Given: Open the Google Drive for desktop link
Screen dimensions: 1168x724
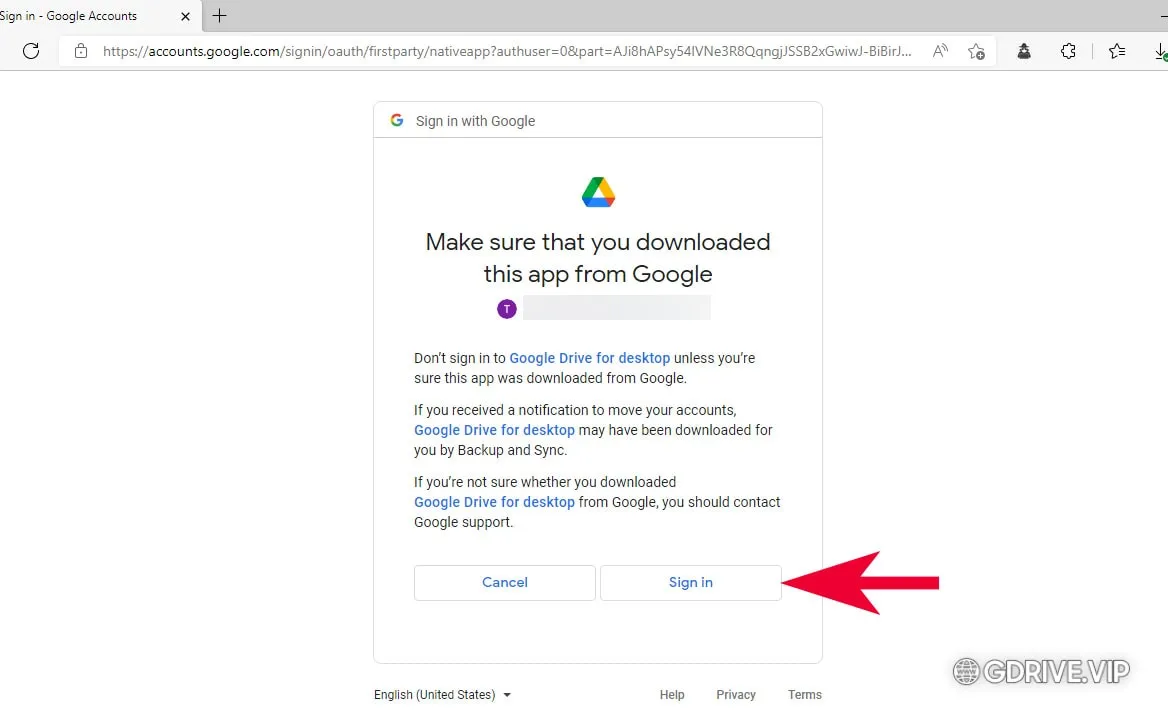Looking at the screenshot, I should click(589, 357).
